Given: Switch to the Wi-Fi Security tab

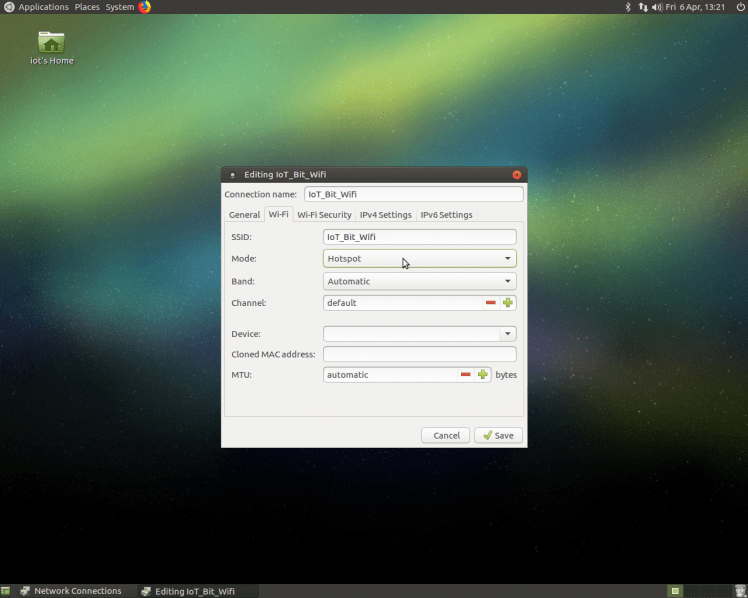Looking at the screenshot, I should pos(324,215).
